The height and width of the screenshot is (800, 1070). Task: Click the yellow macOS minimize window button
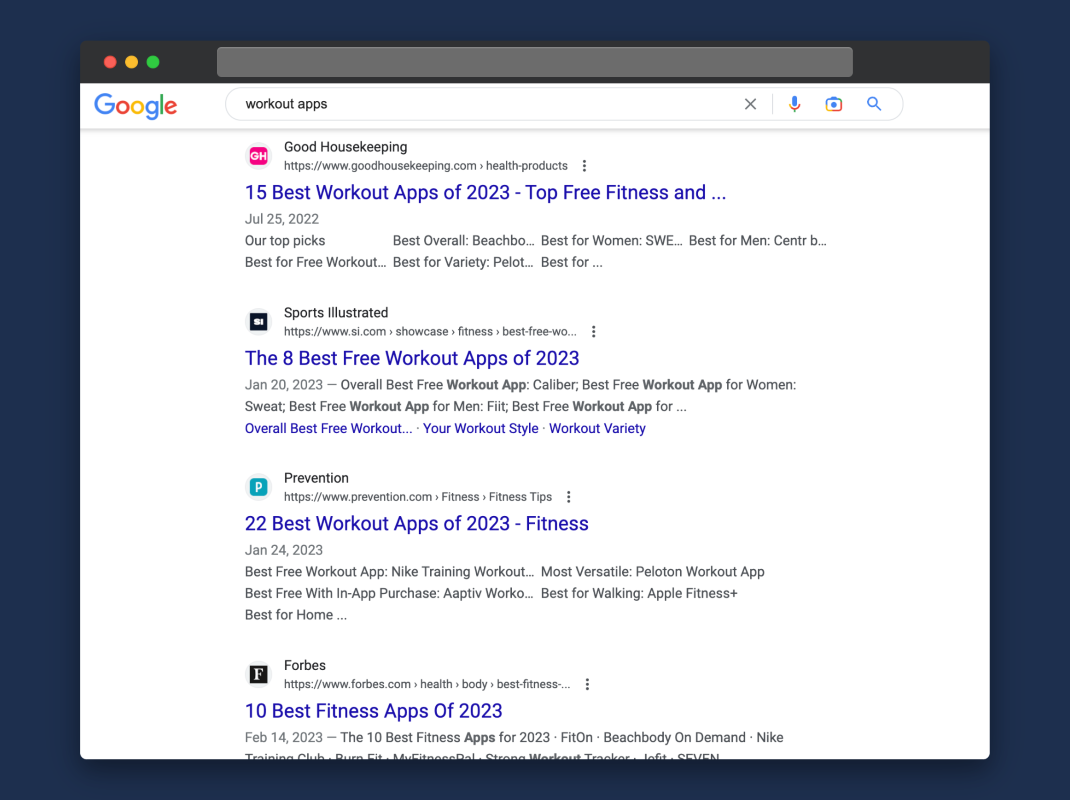pos(131,62)
